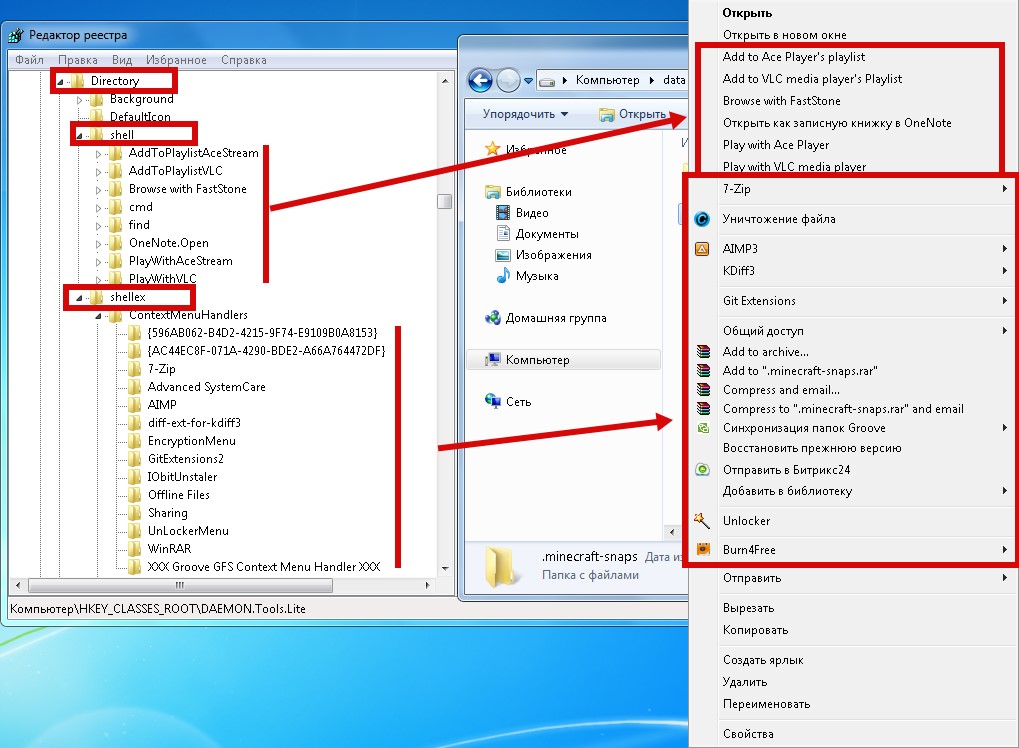Collapse the shellex registry key

pos(80,297)
